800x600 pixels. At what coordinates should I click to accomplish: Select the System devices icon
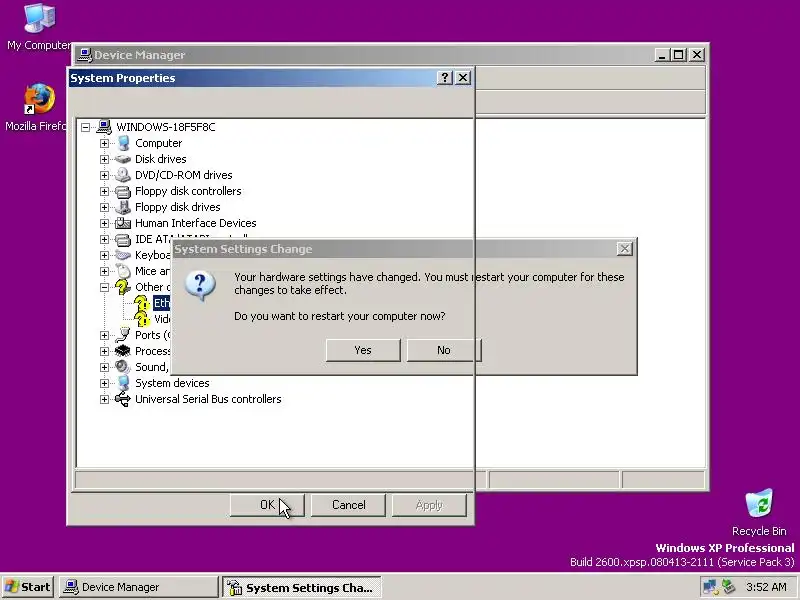[123, 383]
